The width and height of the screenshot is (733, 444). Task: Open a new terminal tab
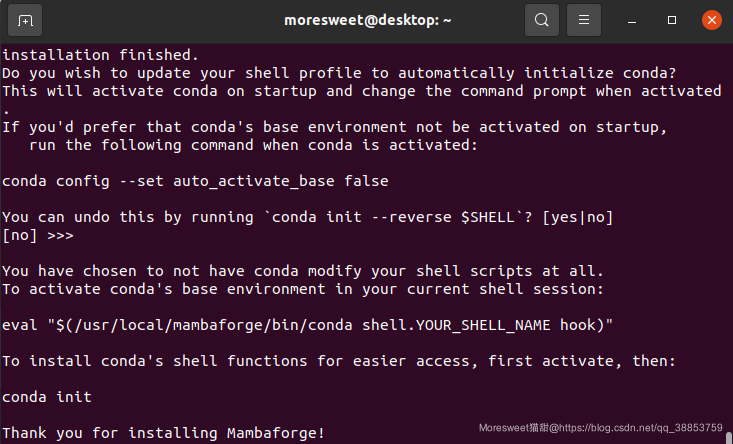point(25,20)
